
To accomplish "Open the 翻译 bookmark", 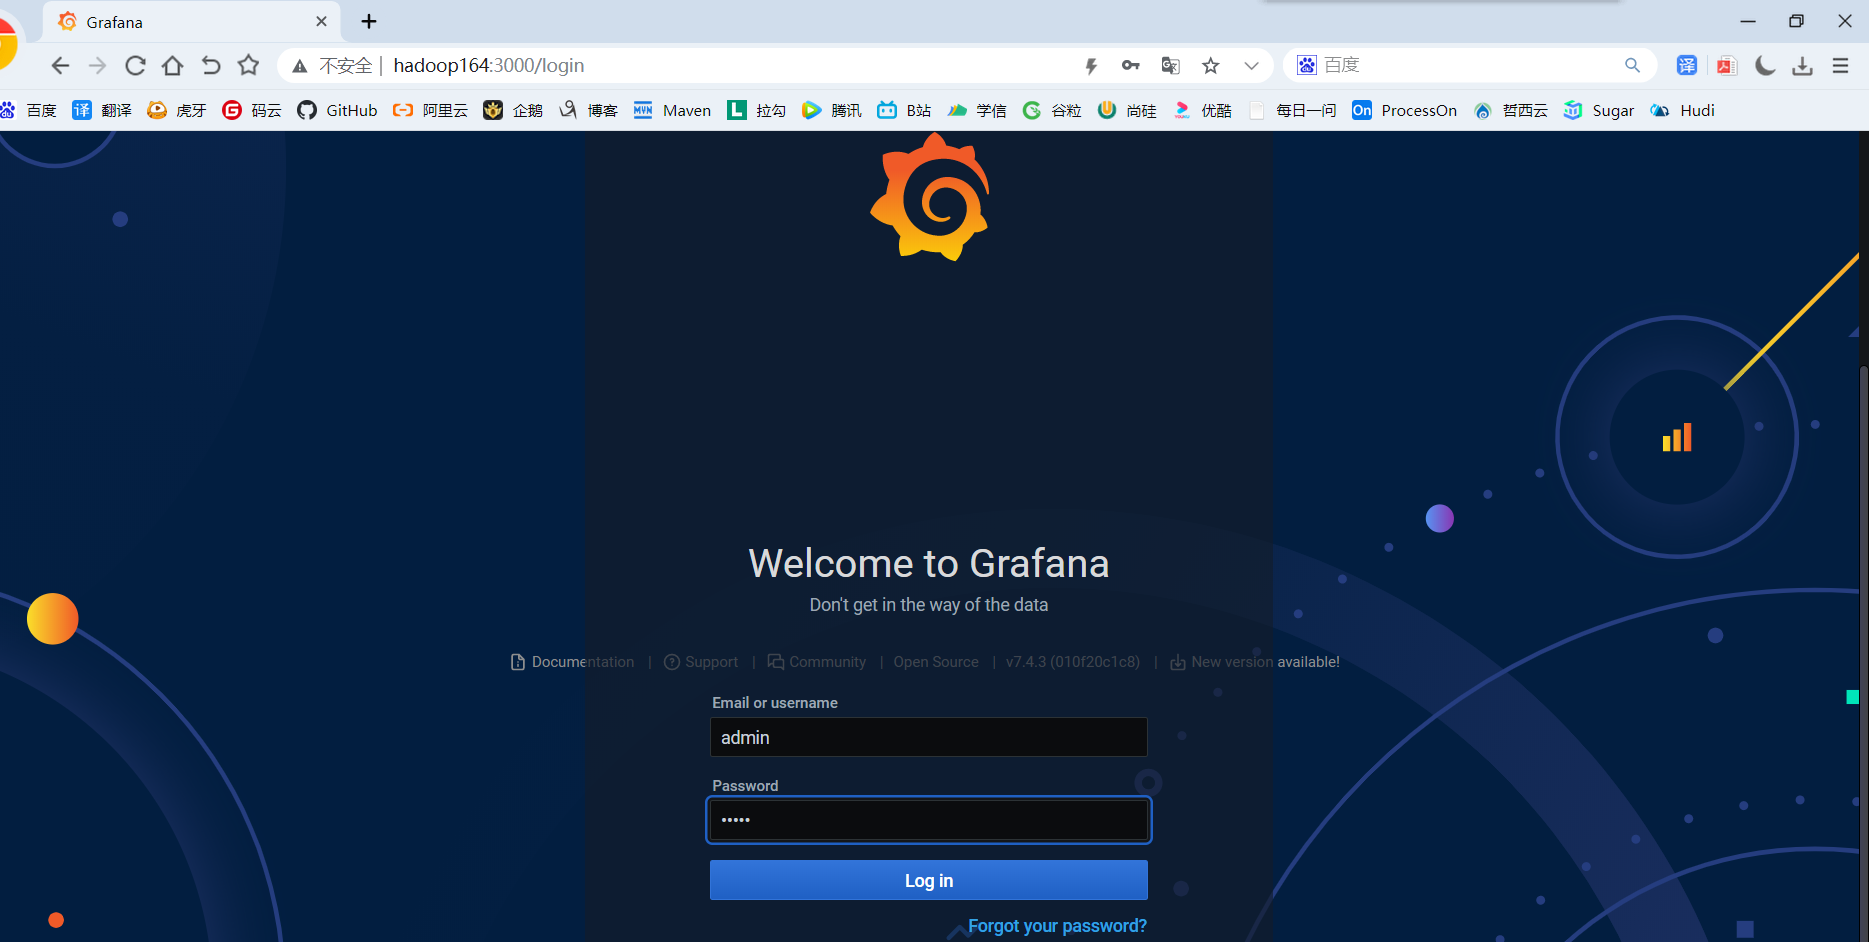I will click(x=102, y=110).
